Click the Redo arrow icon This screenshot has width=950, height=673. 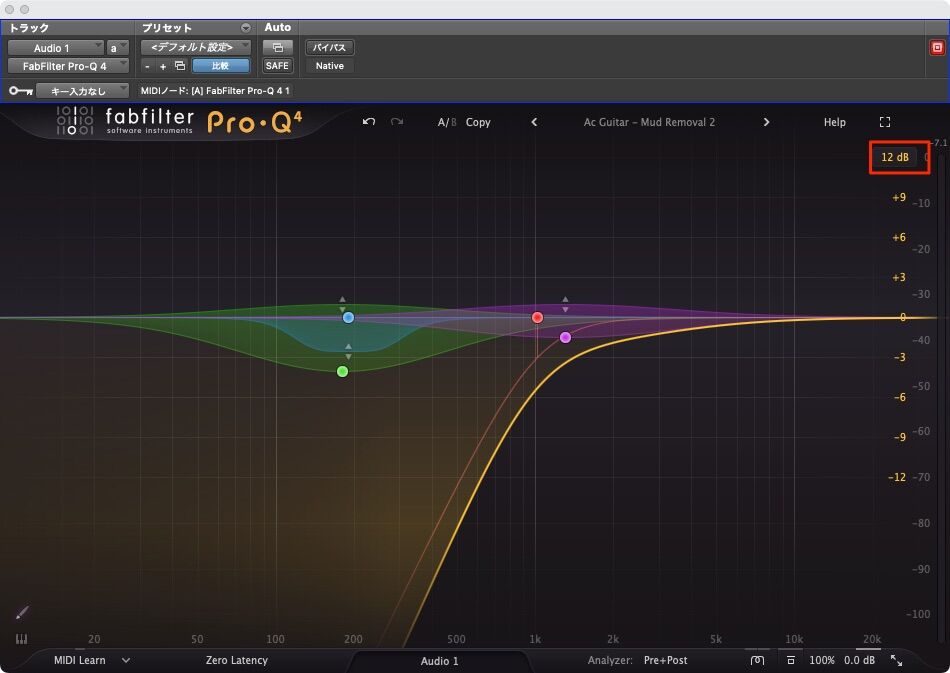(397, 122)
